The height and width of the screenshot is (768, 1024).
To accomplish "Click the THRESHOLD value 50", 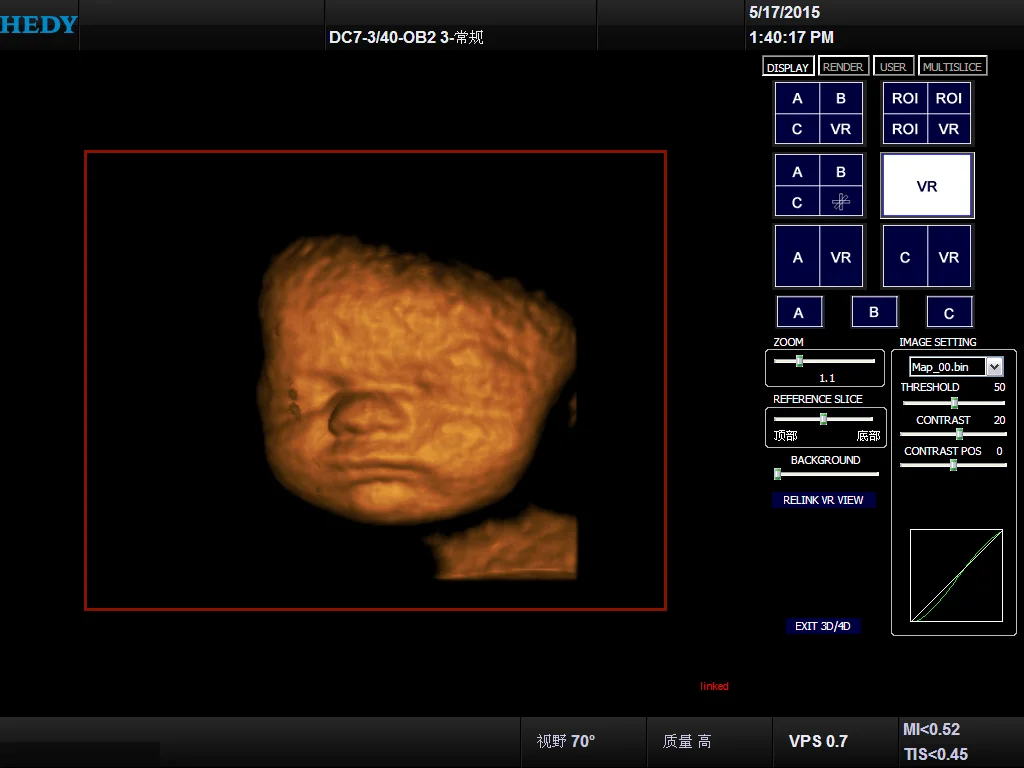I will (999, 387).
